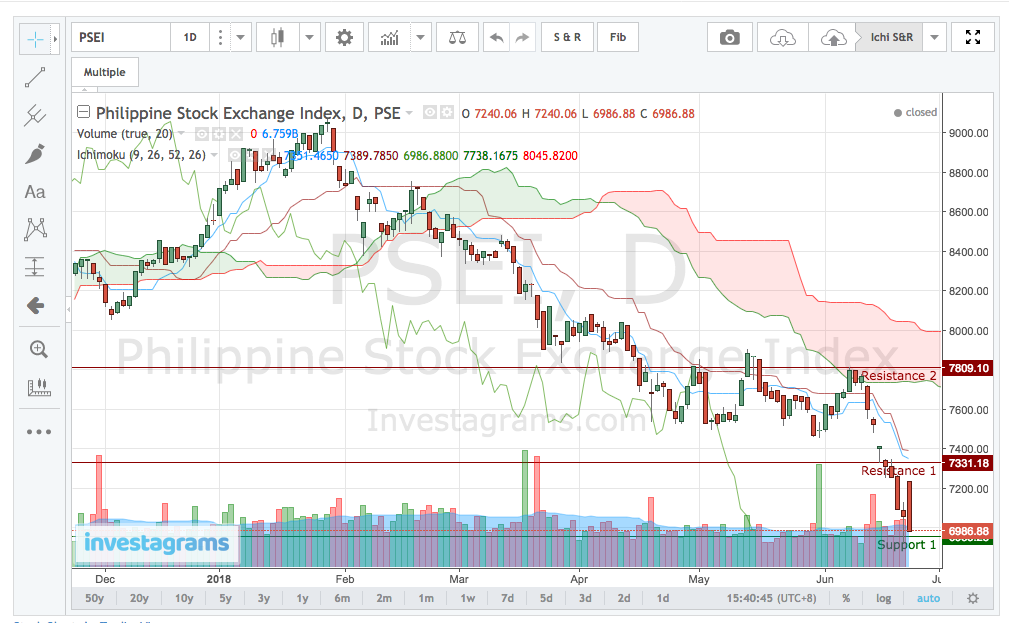Open the candle chart style dropdown

pyautogui.click(x=308, y=37)
